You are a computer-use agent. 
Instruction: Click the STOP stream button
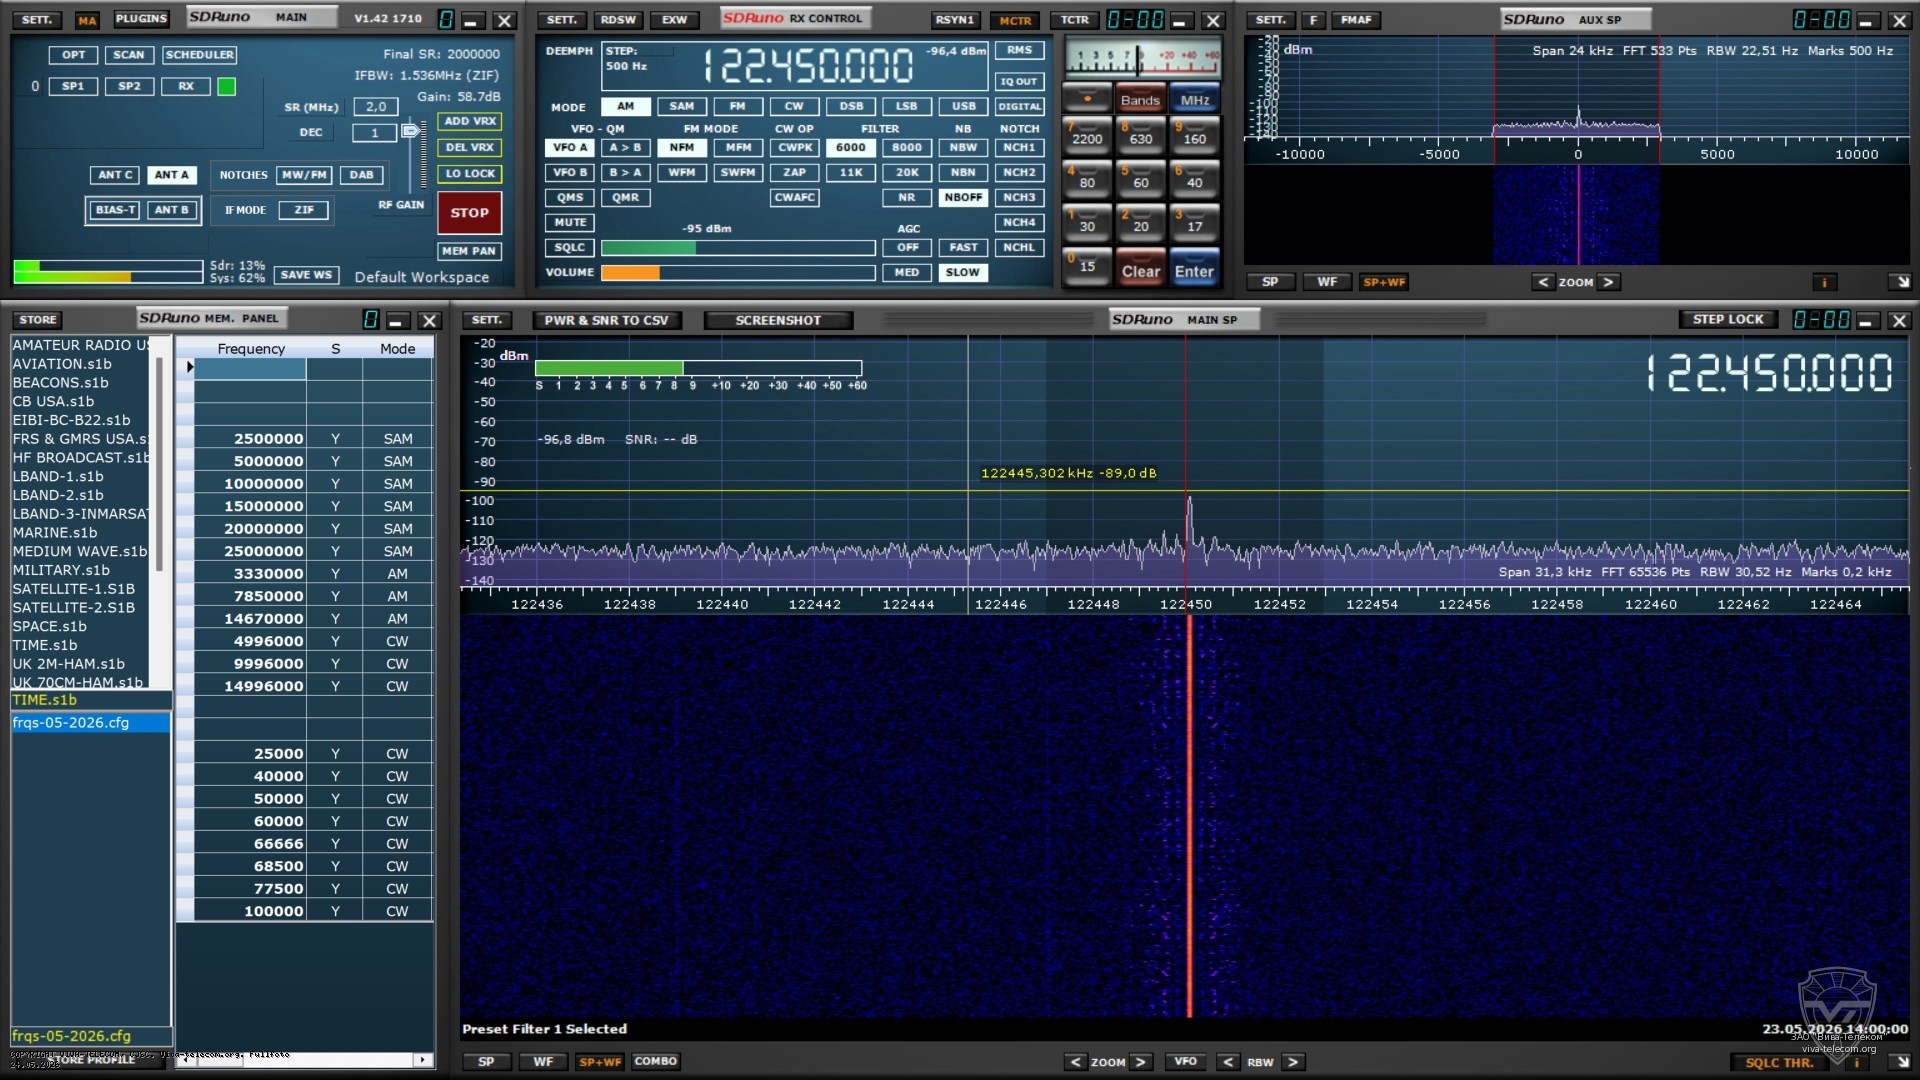[469, 212]
